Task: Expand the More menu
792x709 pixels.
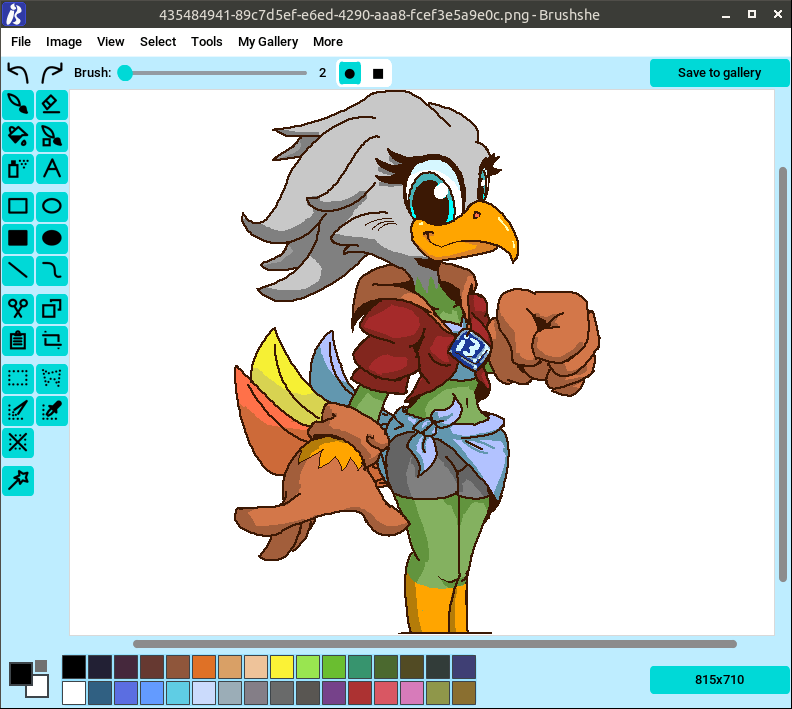Action: [328, 42]
